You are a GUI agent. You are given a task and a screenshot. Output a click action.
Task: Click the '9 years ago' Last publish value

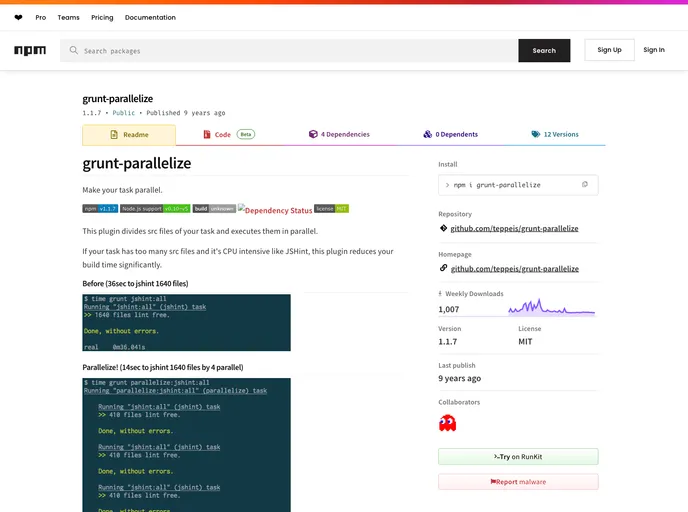tap(459, 378)
